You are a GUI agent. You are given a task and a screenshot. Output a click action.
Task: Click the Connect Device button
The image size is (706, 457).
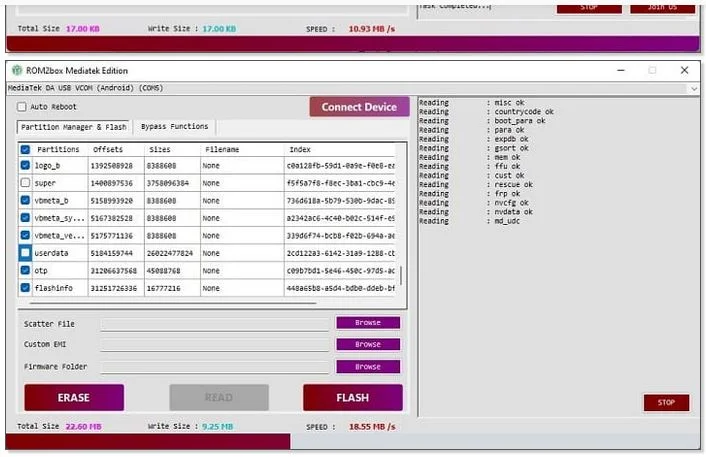pyautogui.click(x=359, y=107)
